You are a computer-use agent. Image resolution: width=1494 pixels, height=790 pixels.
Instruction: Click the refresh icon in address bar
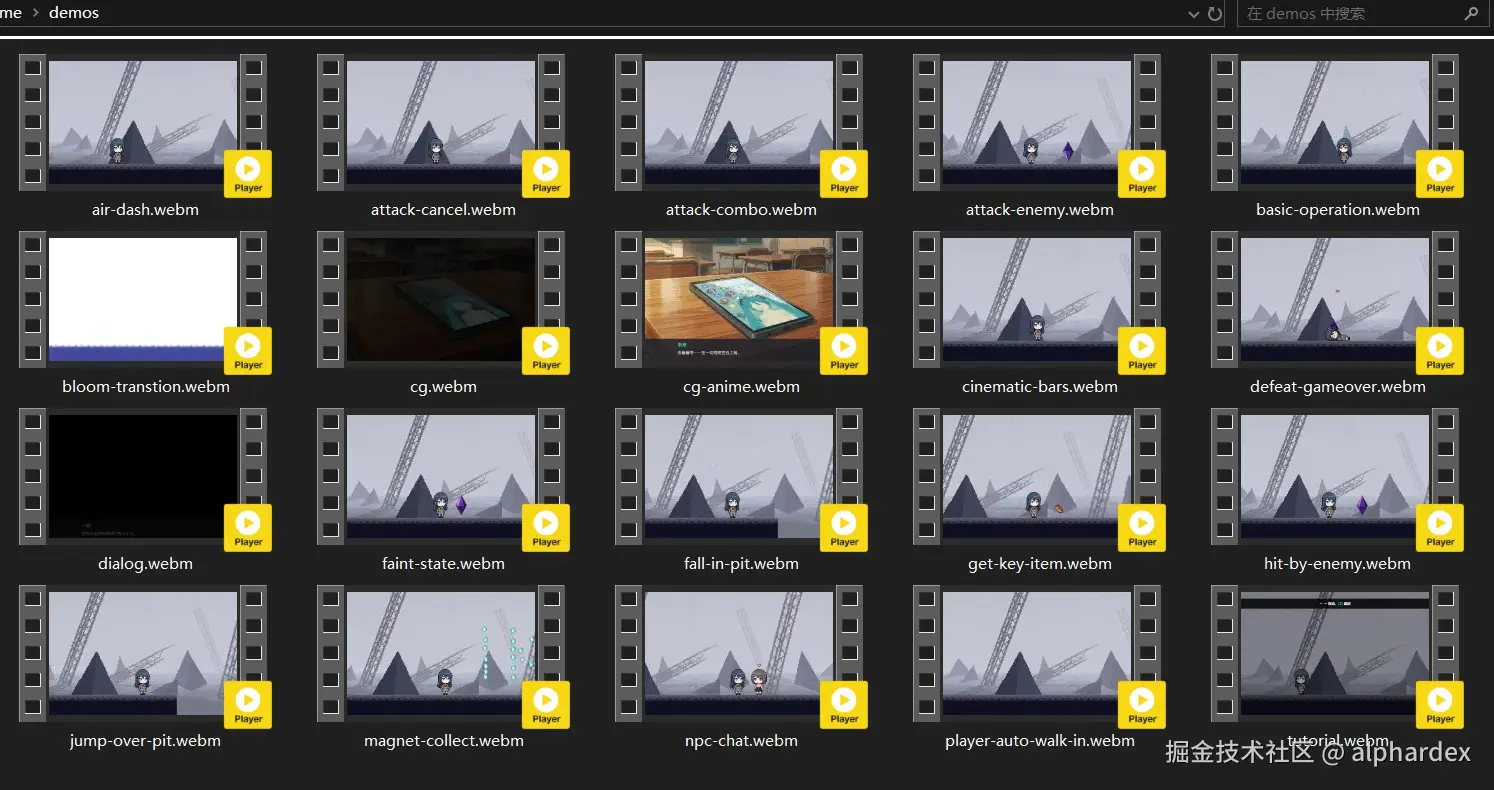(1215, 14)
